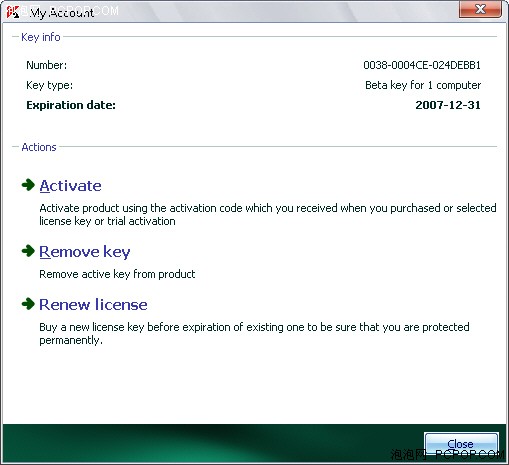Click the activation code description text

click(x=268, y=214)
